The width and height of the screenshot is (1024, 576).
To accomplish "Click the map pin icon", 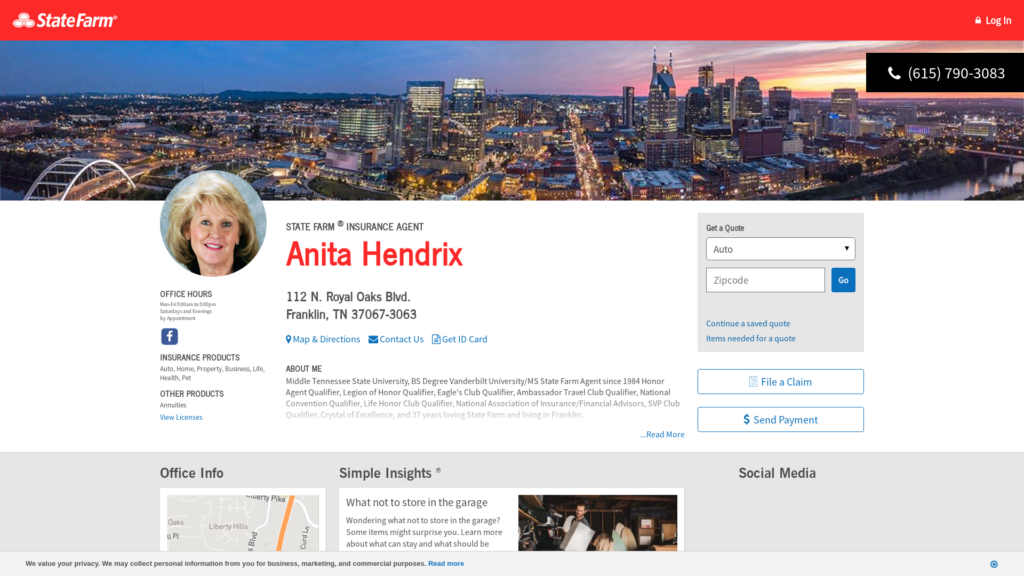I will [289, 340].
